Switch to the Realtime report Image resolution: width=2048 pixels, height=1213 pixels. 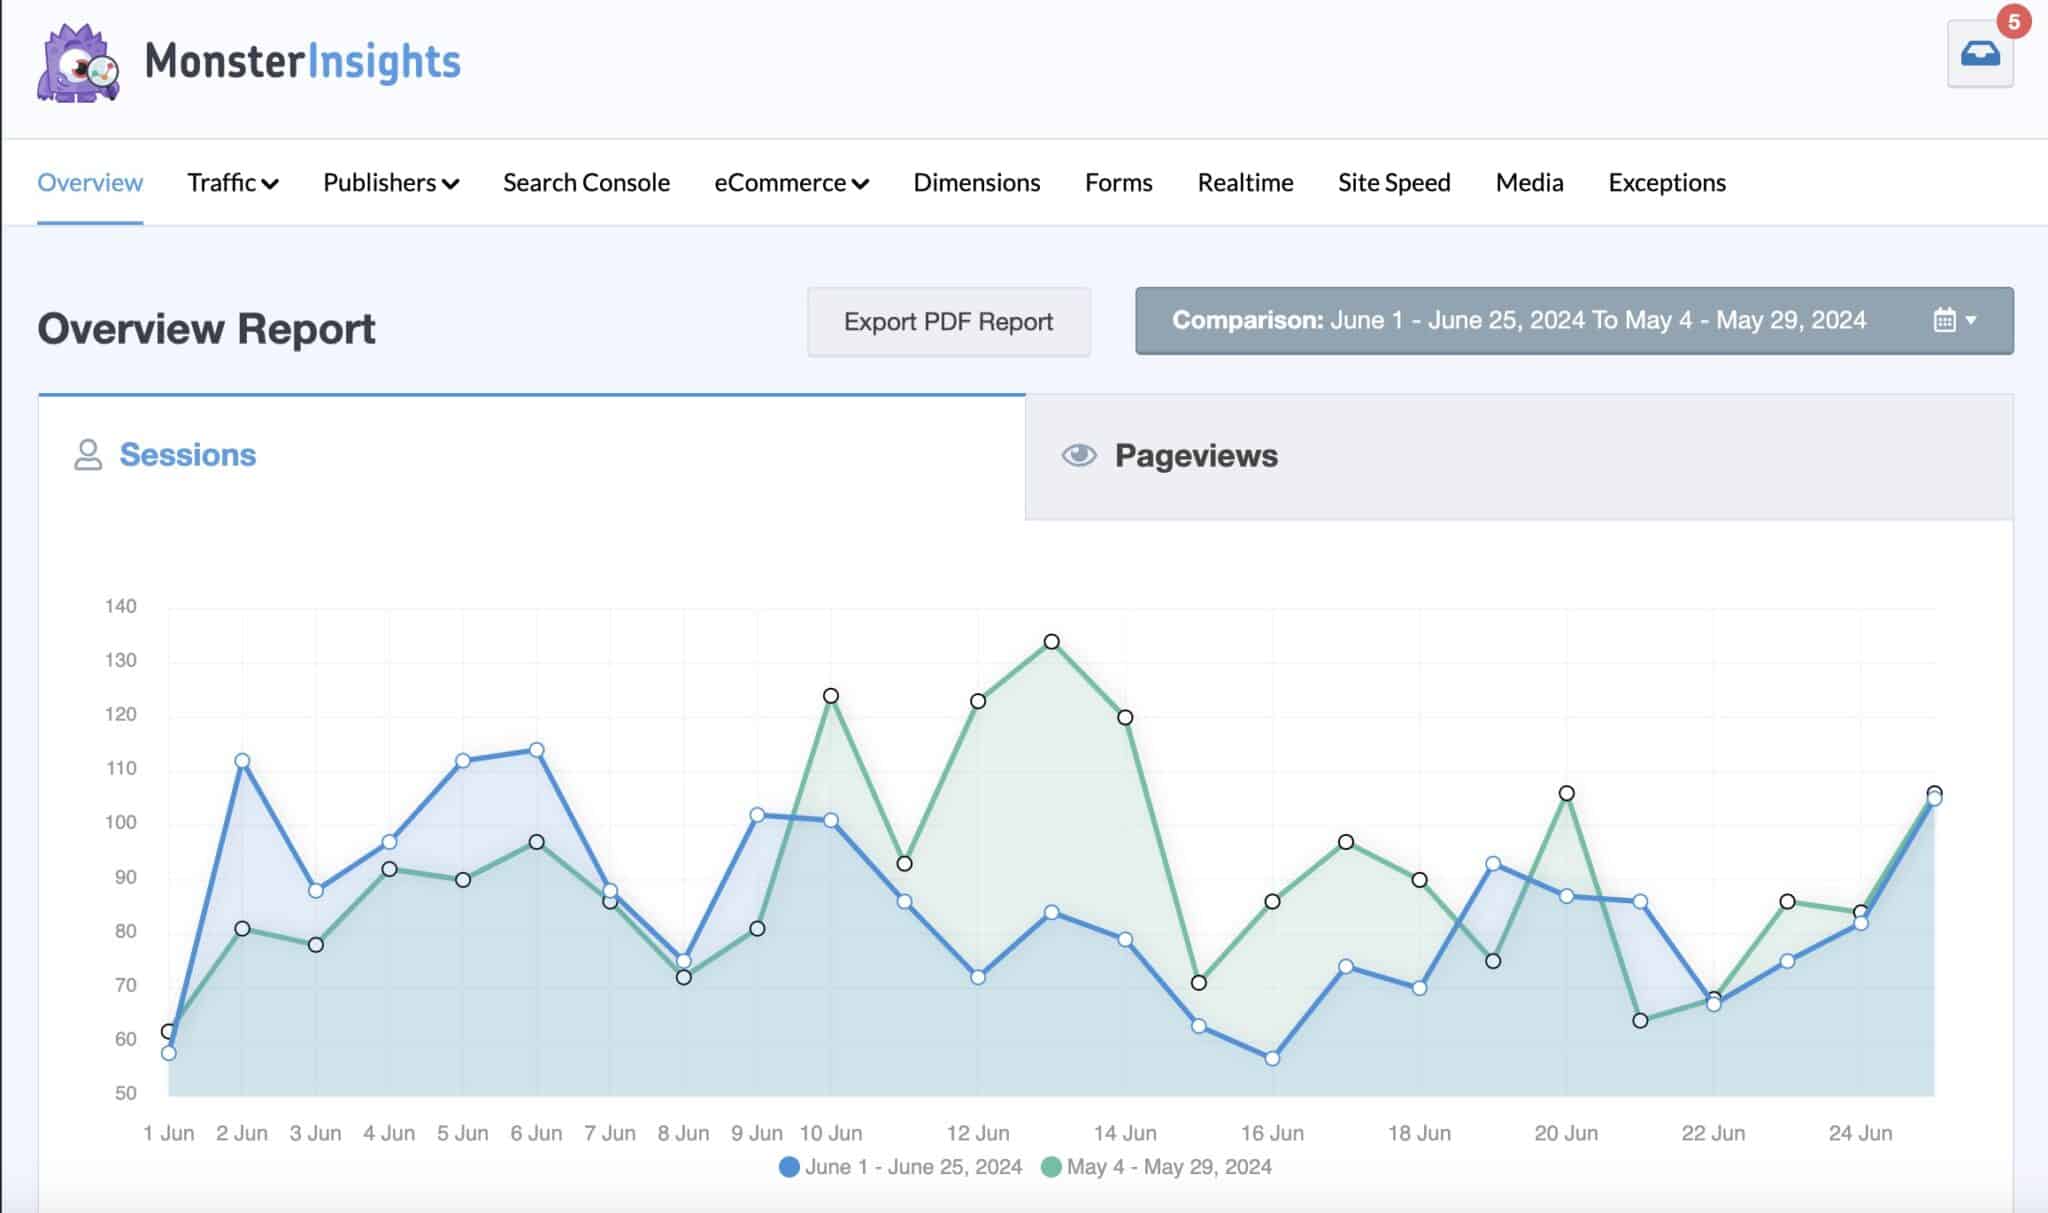[1245, 183]
